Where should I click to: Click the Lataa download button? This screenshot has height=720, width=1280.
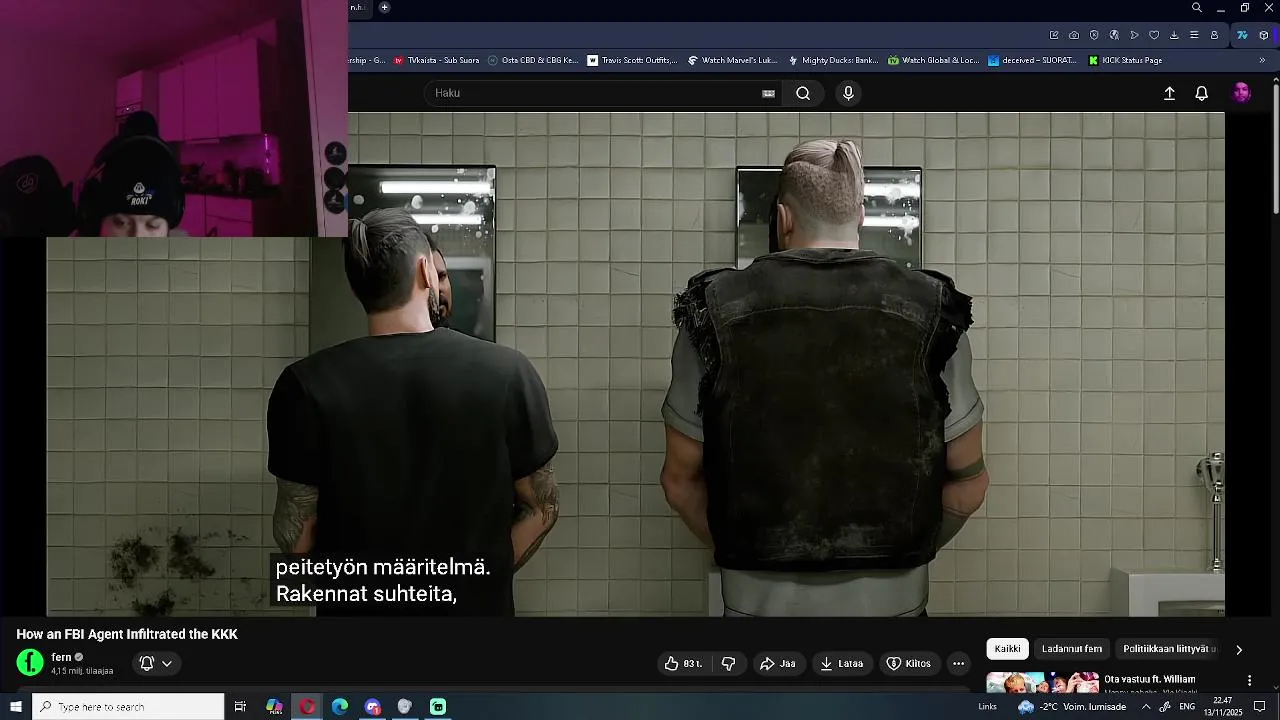click(842, 663)
